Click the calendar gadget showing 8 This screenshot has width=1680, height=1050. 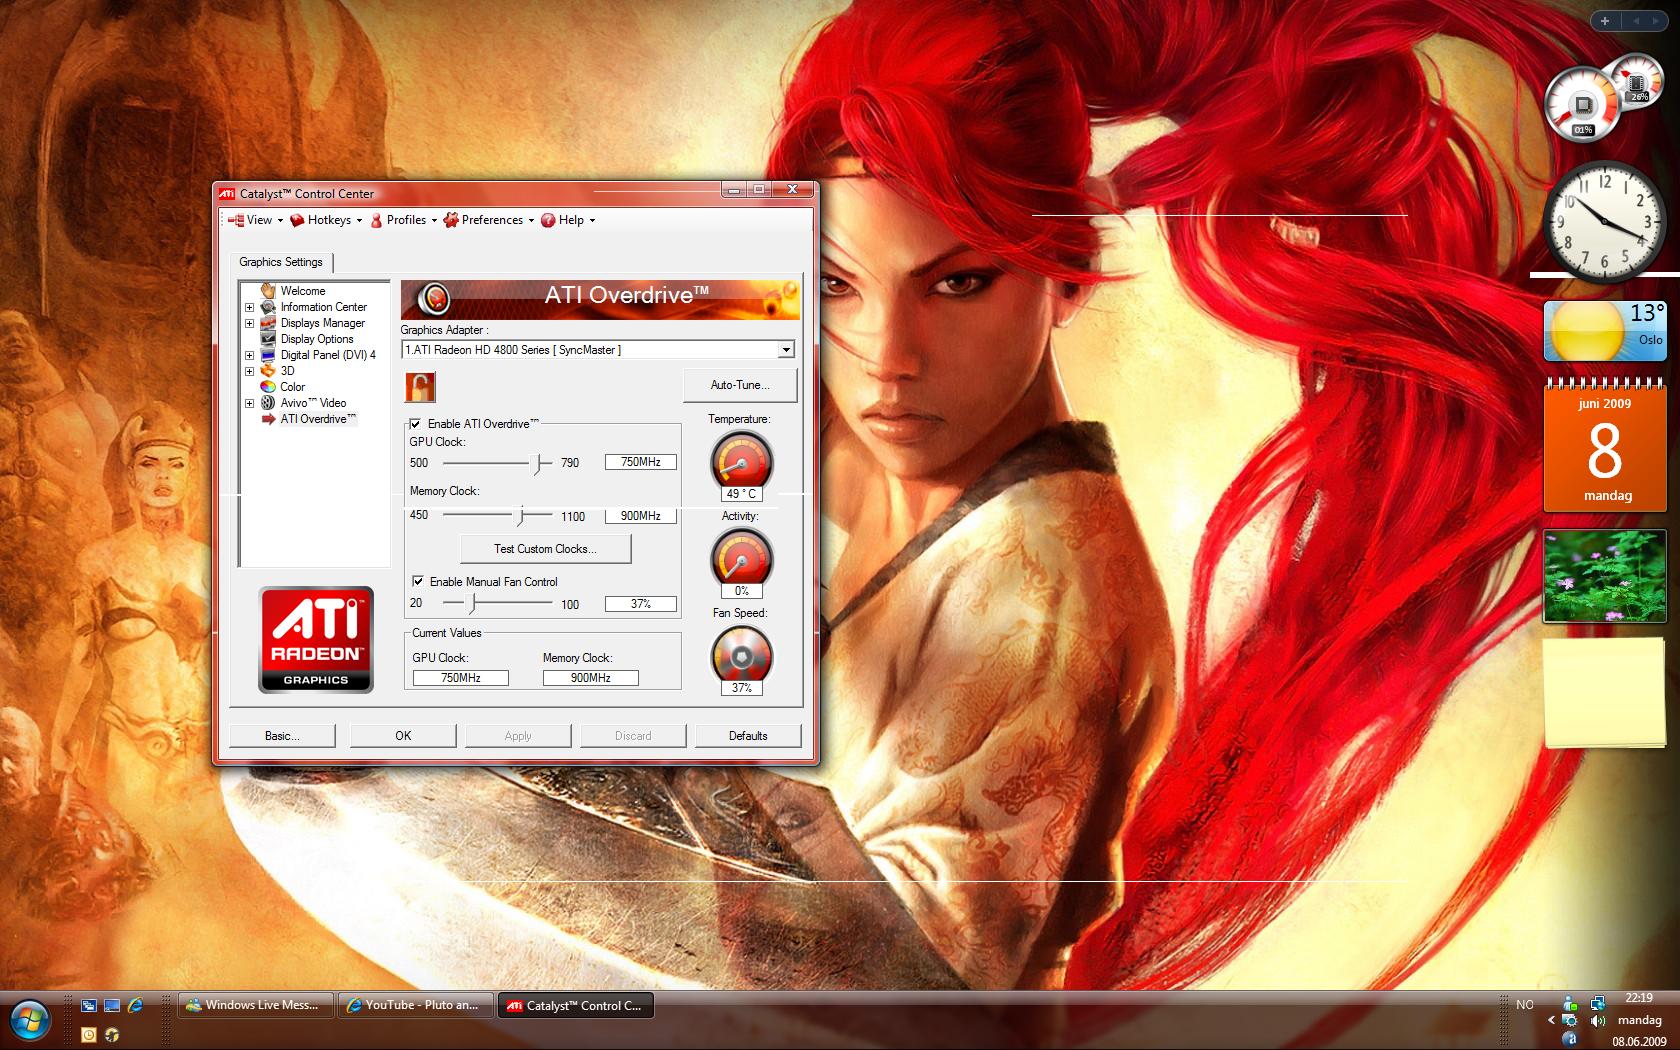pyautogui.click(x=1605, y=445)
